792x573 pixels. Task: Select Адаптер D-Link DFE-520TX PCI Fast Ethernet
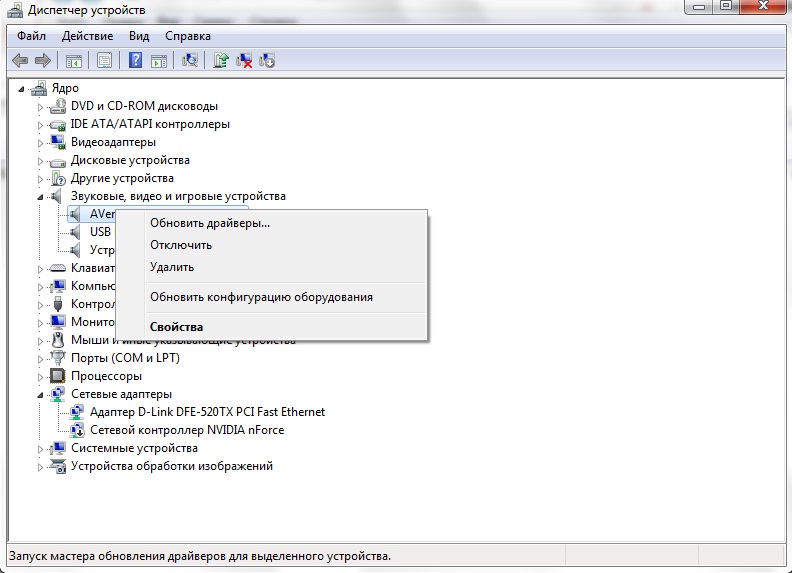[207, 412]
